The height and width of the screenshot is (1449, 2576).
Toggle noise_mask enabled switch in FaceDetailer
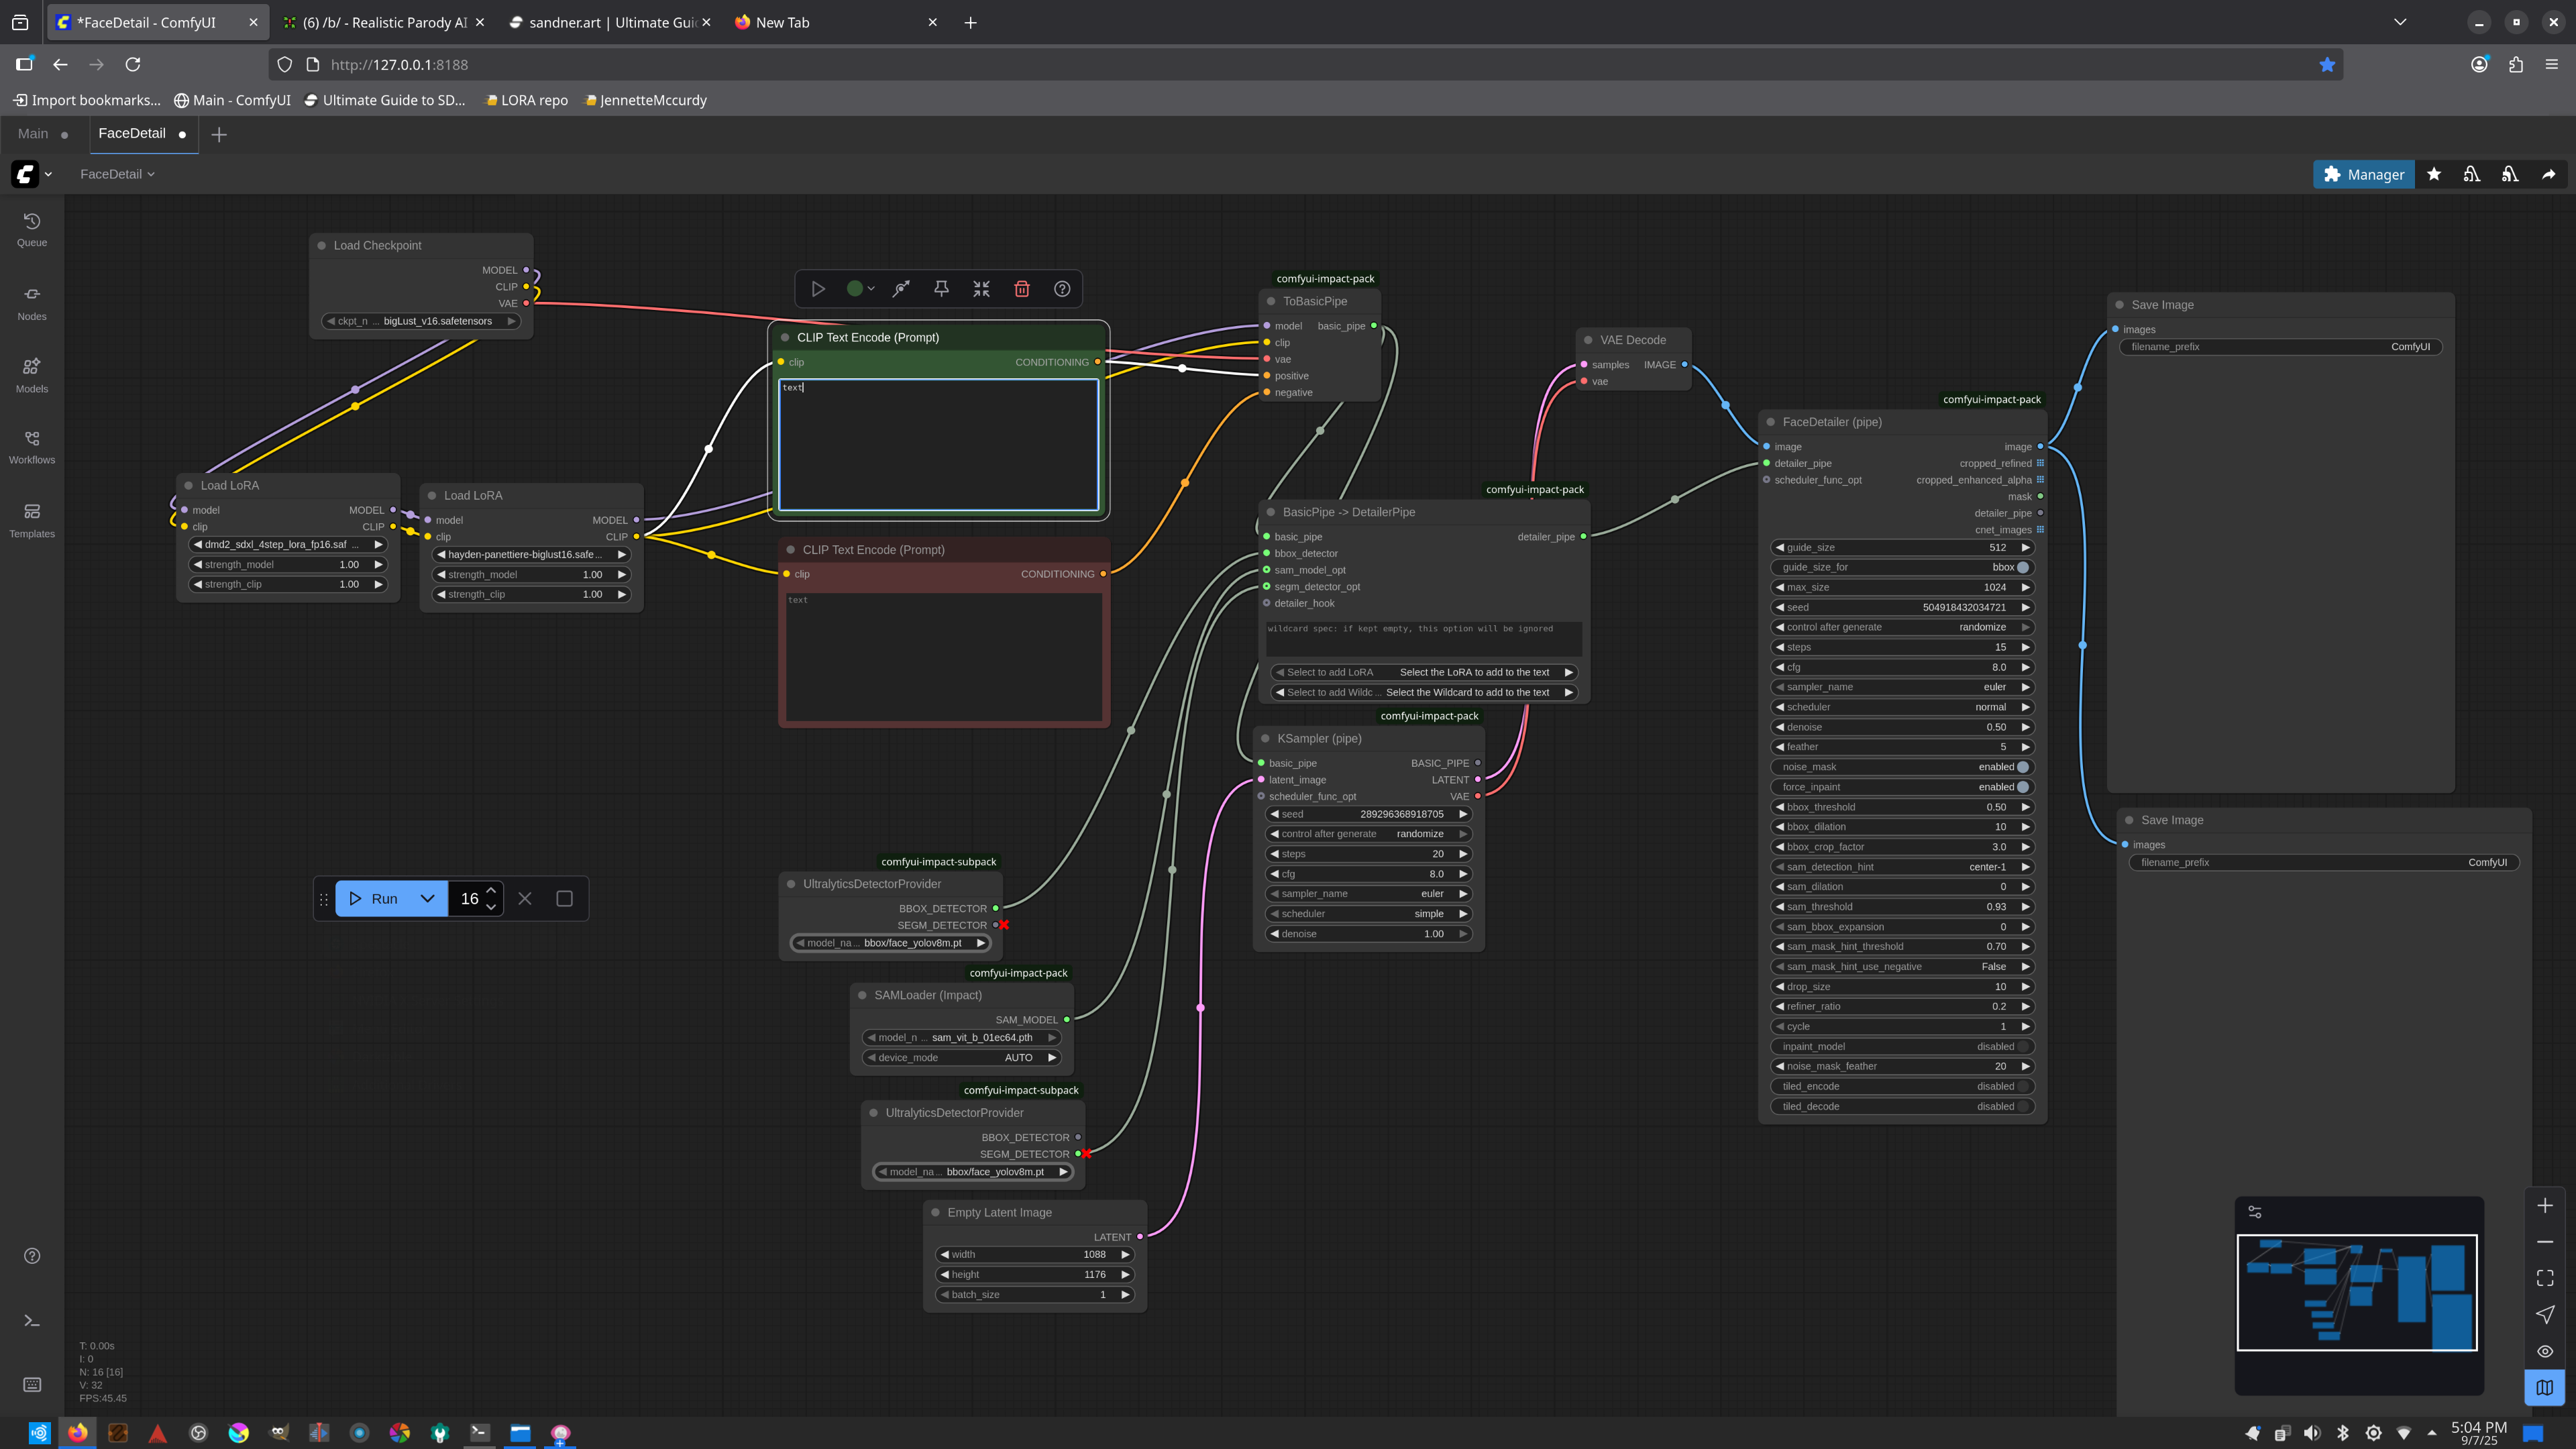2023,767
